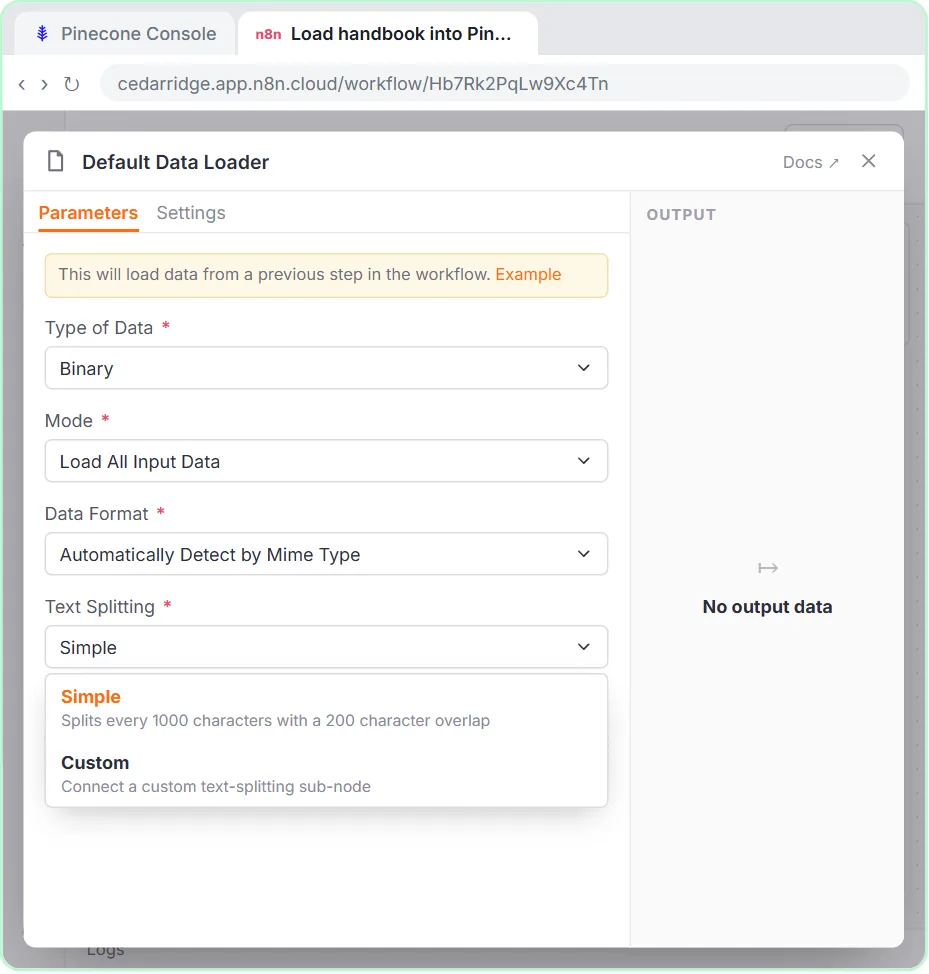Viewport: 929px width, 974px height.
Task: Choose the Simple splitting option
Action: coord(326,708)
